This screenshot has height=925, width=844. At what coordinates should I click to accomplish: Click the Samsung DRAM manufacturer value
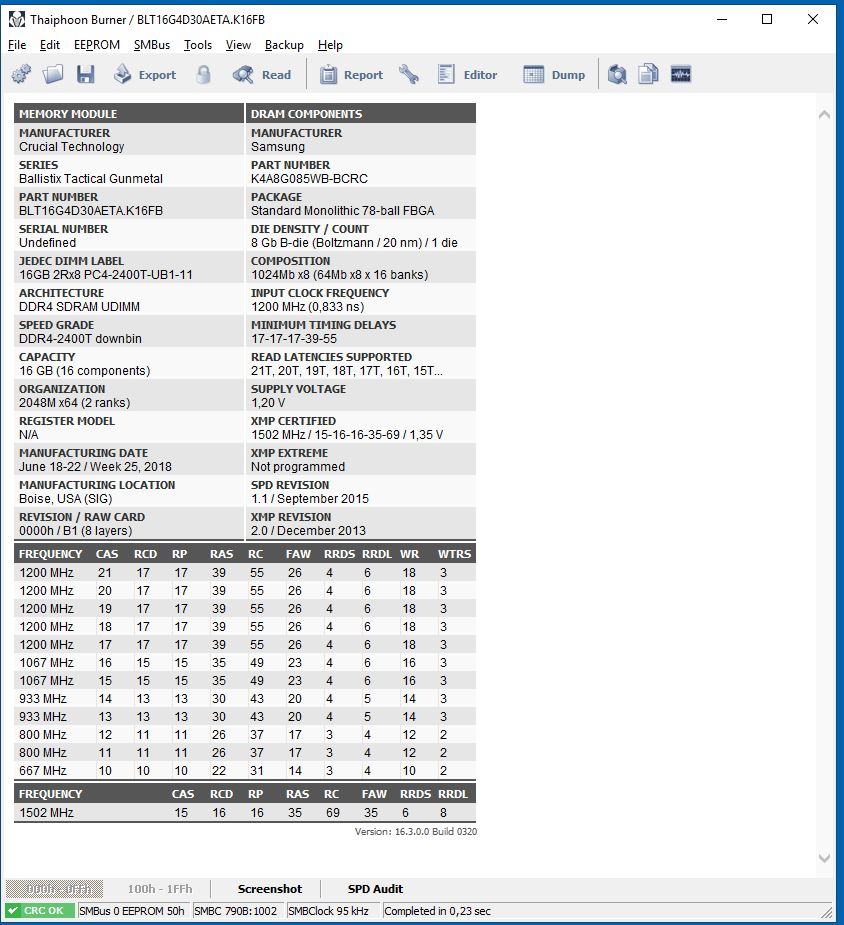278,147
